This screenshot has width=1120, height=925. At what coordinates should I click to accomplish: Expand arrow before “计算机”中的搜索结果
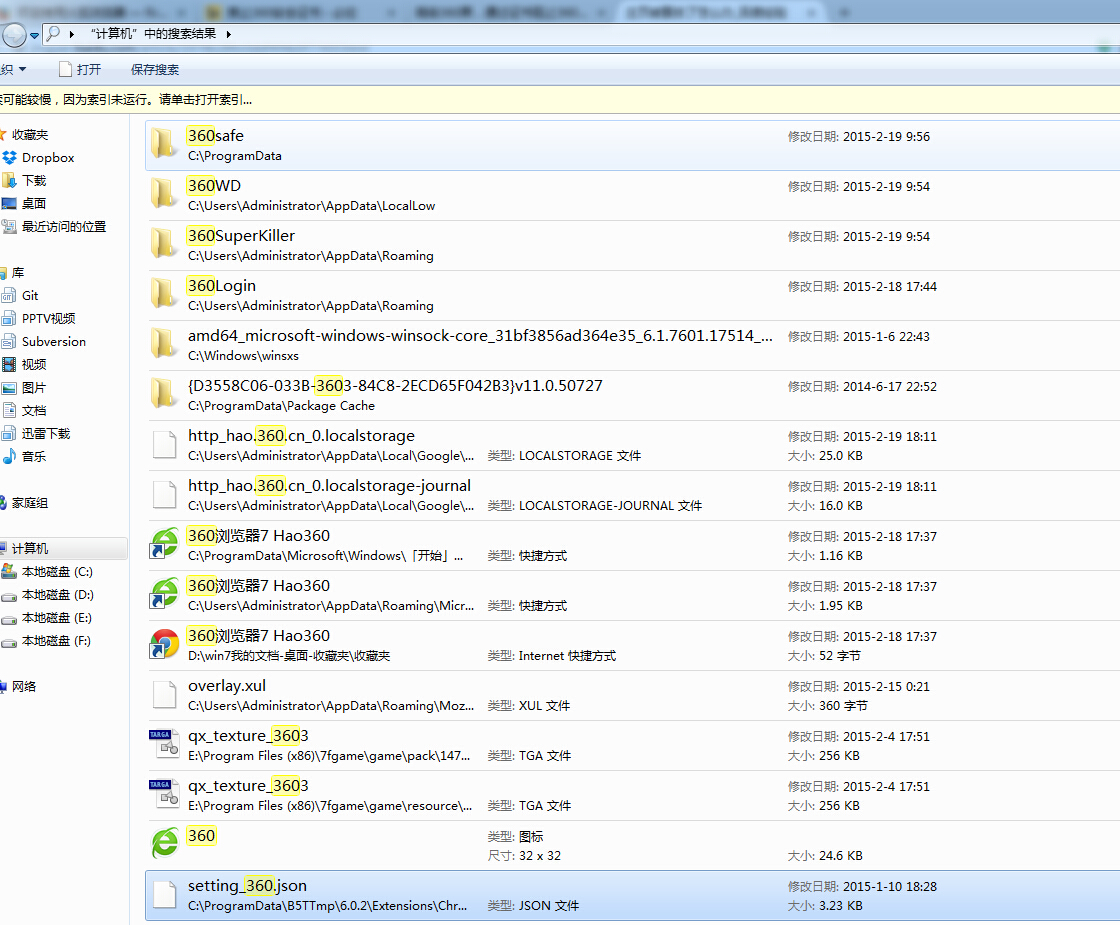[x=71, y=34]
